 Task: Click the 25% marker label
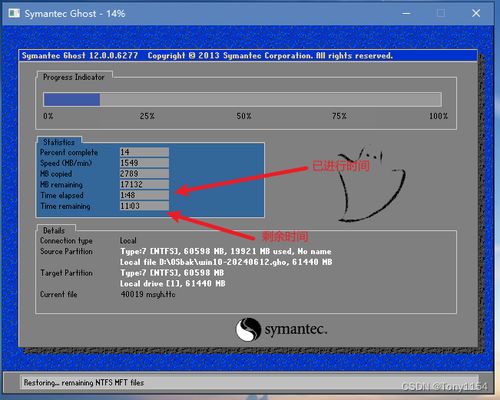point(147,116)
